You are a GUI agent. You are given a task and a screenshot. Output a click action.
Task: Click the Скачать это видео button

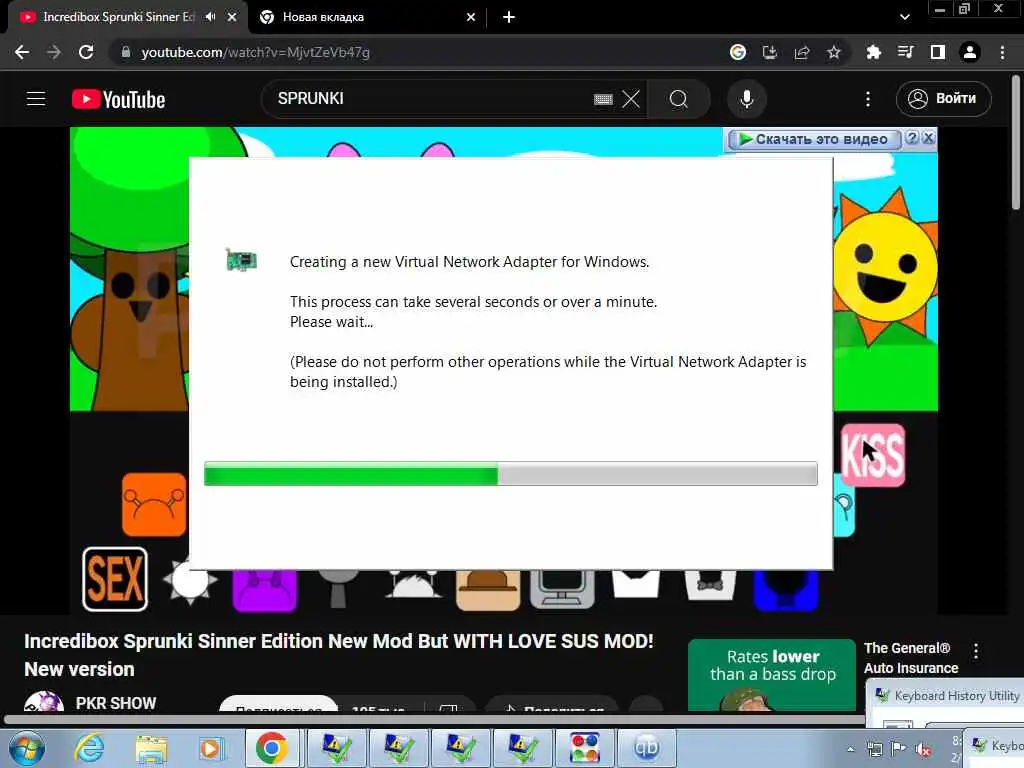click(813, 139)
